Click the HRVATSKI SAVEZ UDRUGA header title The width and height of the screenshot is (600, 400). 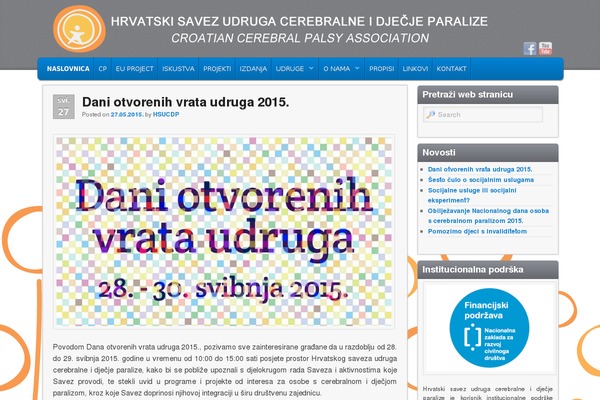point(299,21)
